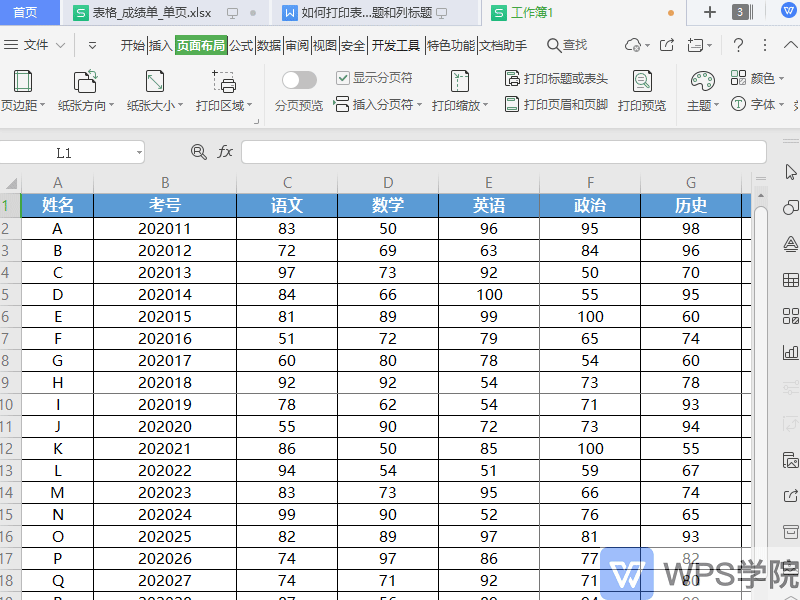The height and width of the screenshot is (600, 800).
Task: Click the 查找 search button
Action: click(x=567, y=45)
